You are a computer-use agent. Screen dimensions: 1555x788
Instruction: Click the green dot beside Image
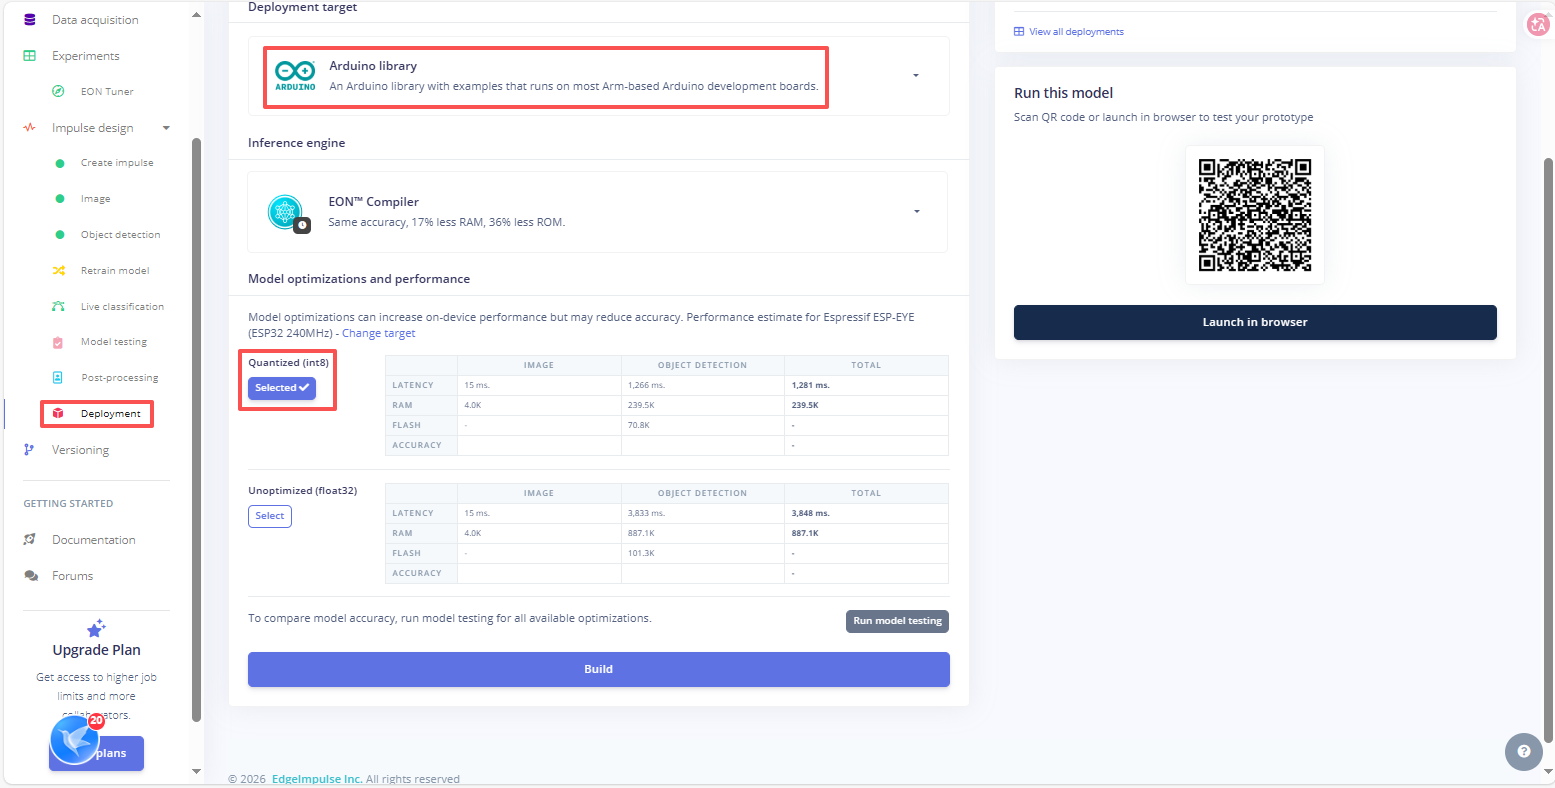(x=60, y=199)
